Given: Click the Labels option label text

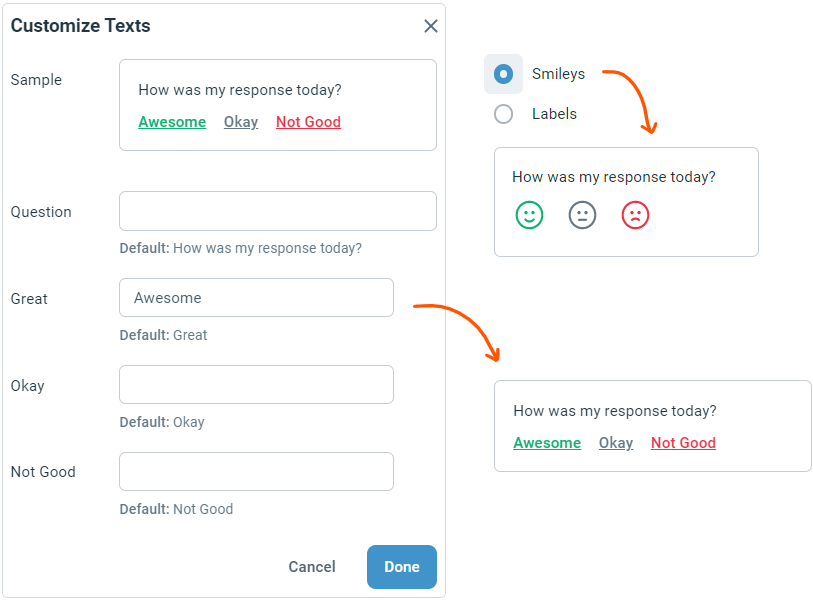Looking at the screenshot, I should click(x=554, y=114).
